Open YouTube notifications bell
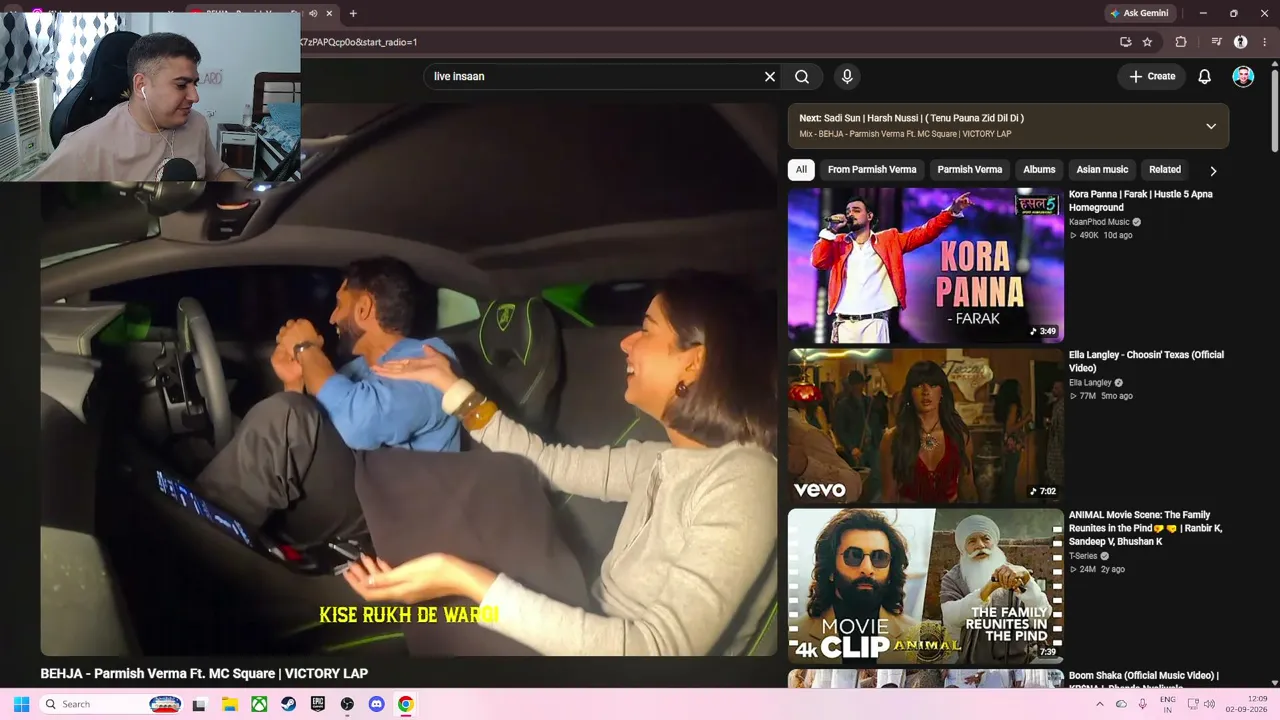This screenshot has height=720, width=1280. [1205, 77]
